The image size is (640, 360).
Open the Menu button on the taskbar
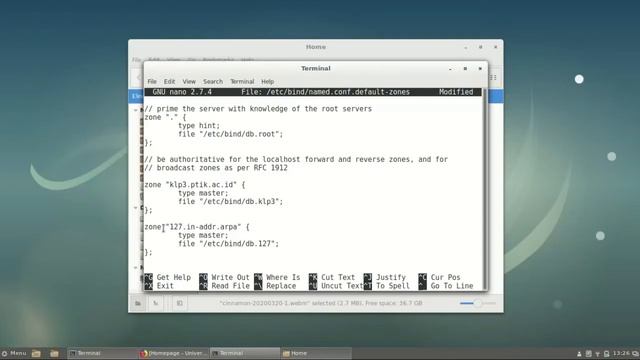[14, 353]
